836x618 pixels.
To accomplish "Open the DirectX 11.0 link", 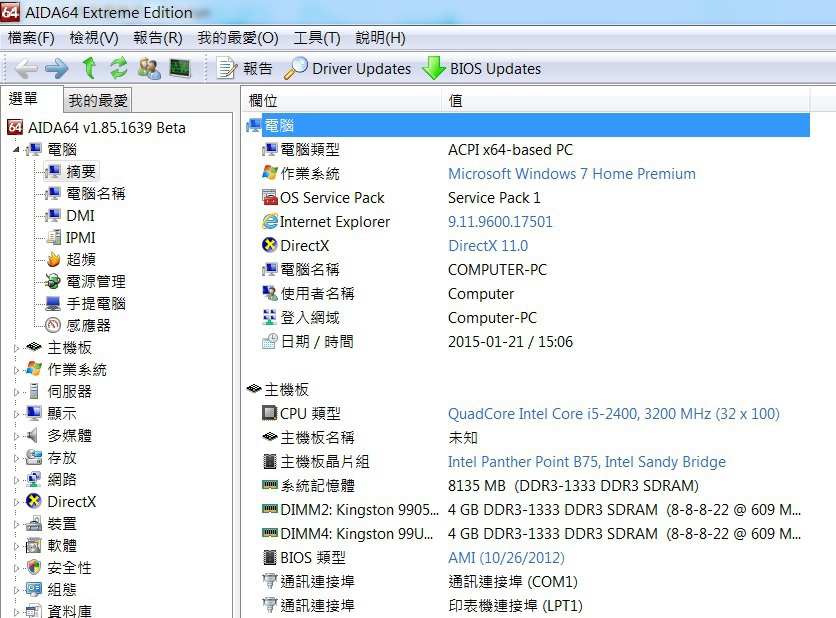I will pos(488,246).
